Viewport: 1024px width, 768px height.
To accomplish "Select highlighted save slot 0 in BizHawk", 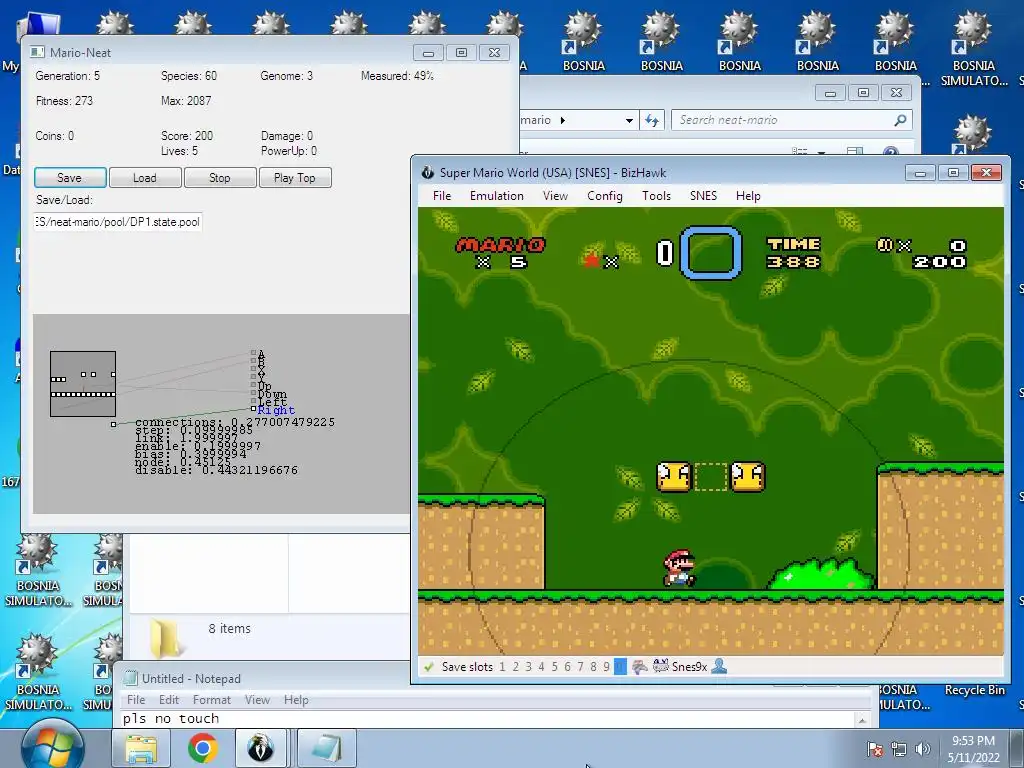I will point(620,667).
